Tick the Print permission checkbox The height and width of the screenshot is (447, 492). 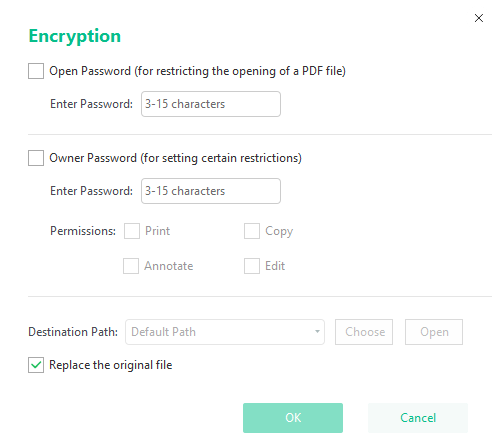132,231
